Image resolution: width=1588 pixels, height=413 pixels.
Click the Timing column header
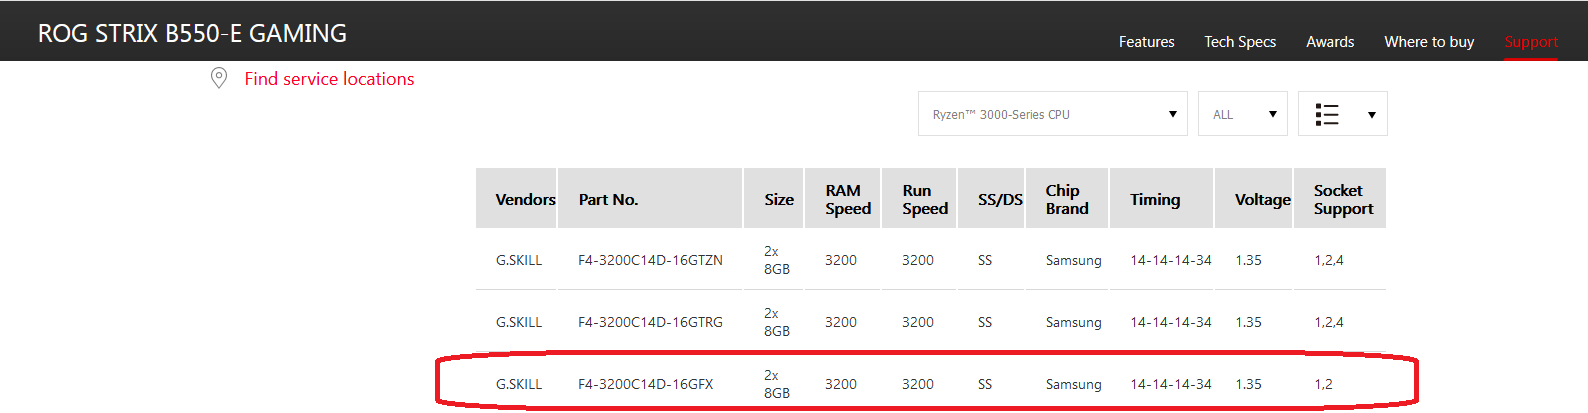pos(1161,199)
